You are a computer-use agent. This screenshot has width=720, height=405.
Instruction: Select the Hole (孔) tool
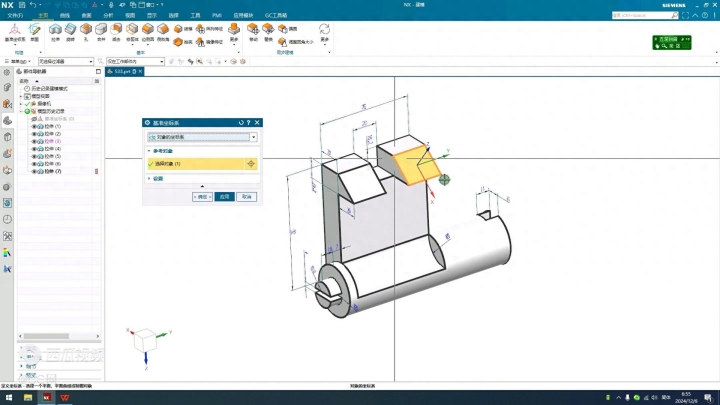(x=86, y=32)
